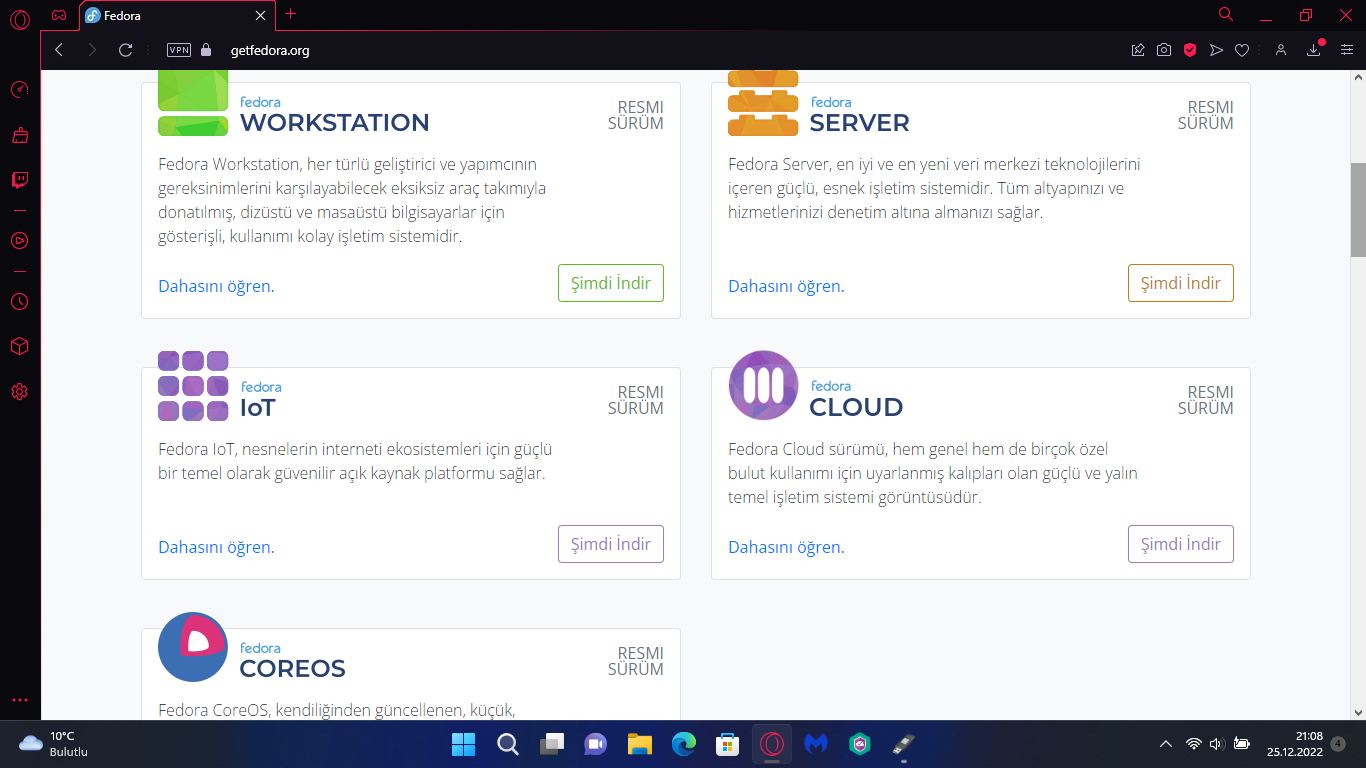The width and height of the screenshot is (1366, 768).
Task: Open the red ad blocker shield
Action: click(1190, 50)
